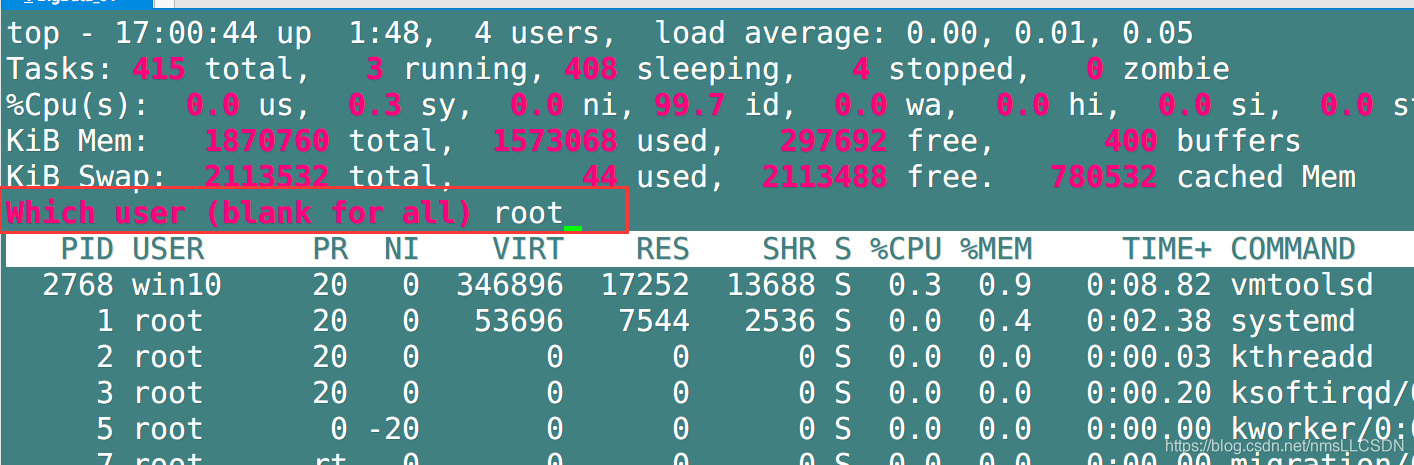Select the vmtoolsd process command

click(1302, 285)
